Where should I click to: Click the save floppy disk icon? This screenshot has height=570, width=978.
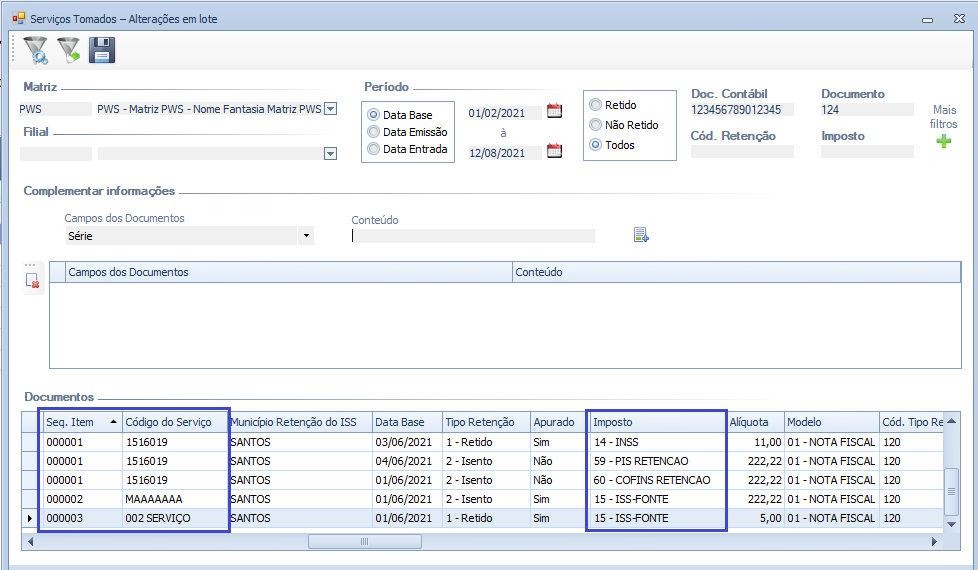(x=102, y=50)
